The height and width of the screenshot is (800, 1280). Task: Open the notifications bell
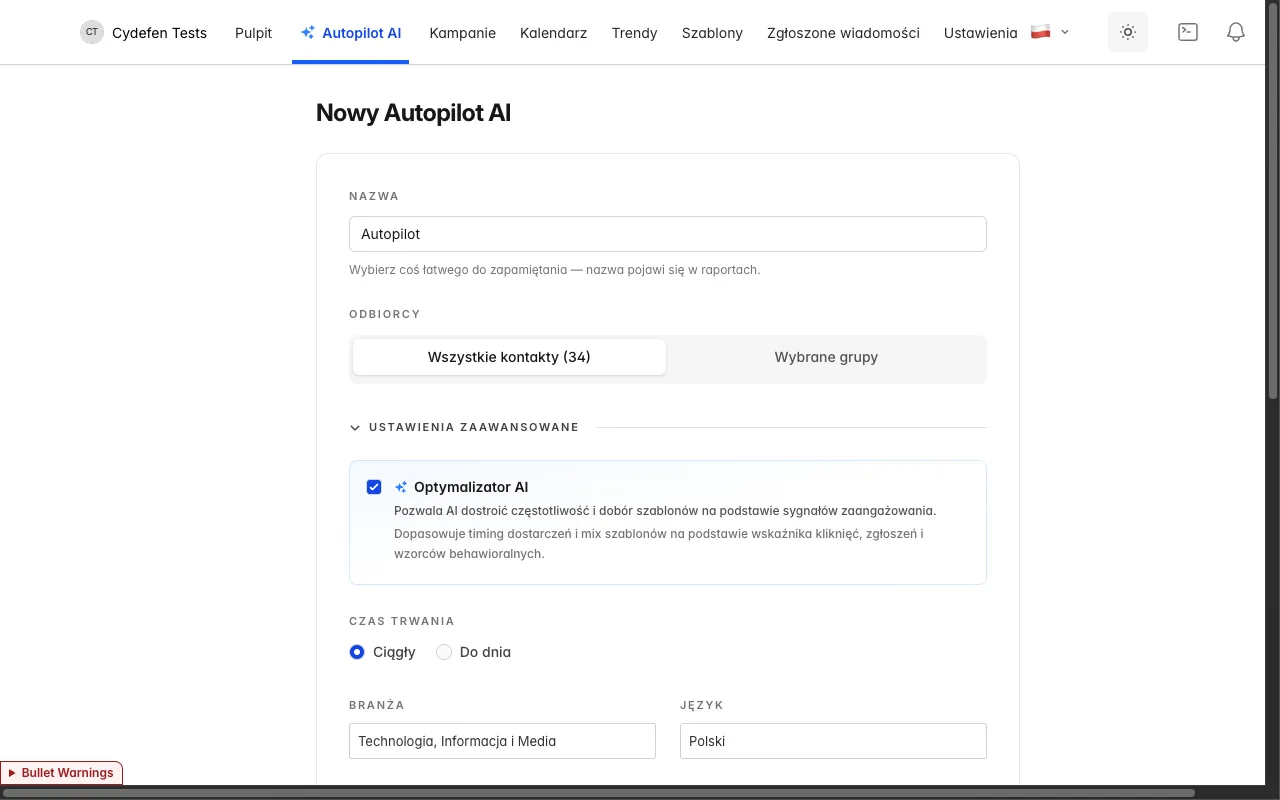coord(1236,32)
